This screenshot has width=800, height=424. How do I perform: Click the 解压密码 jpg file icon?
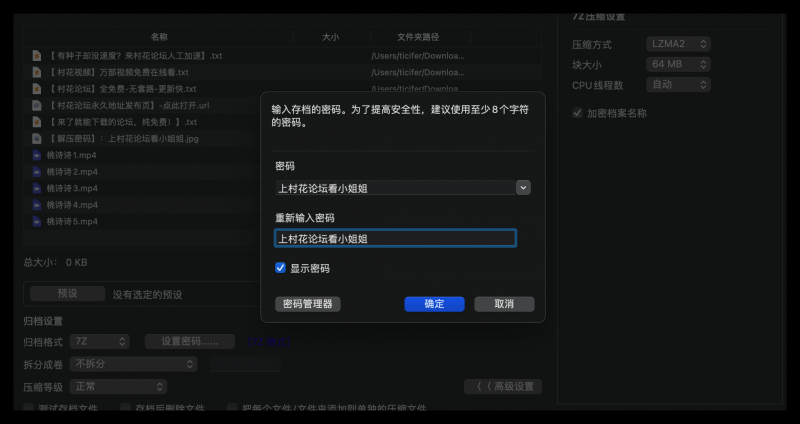coord(37,138)
